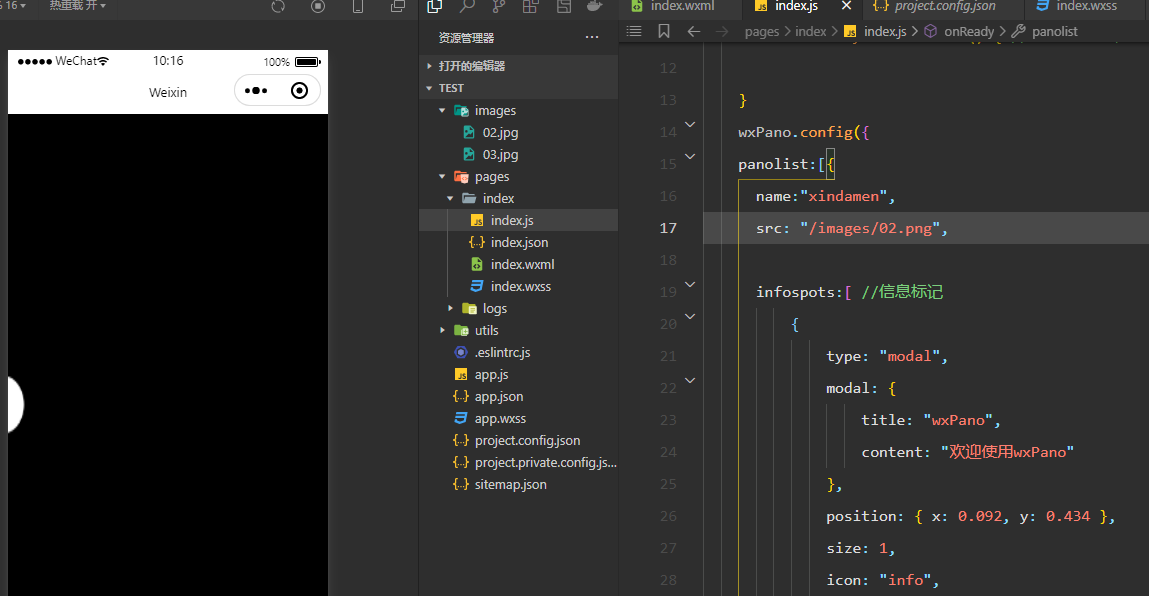Click the "/images/02.png" string on line 17
Screen dimensions: 1149x596
870,228
